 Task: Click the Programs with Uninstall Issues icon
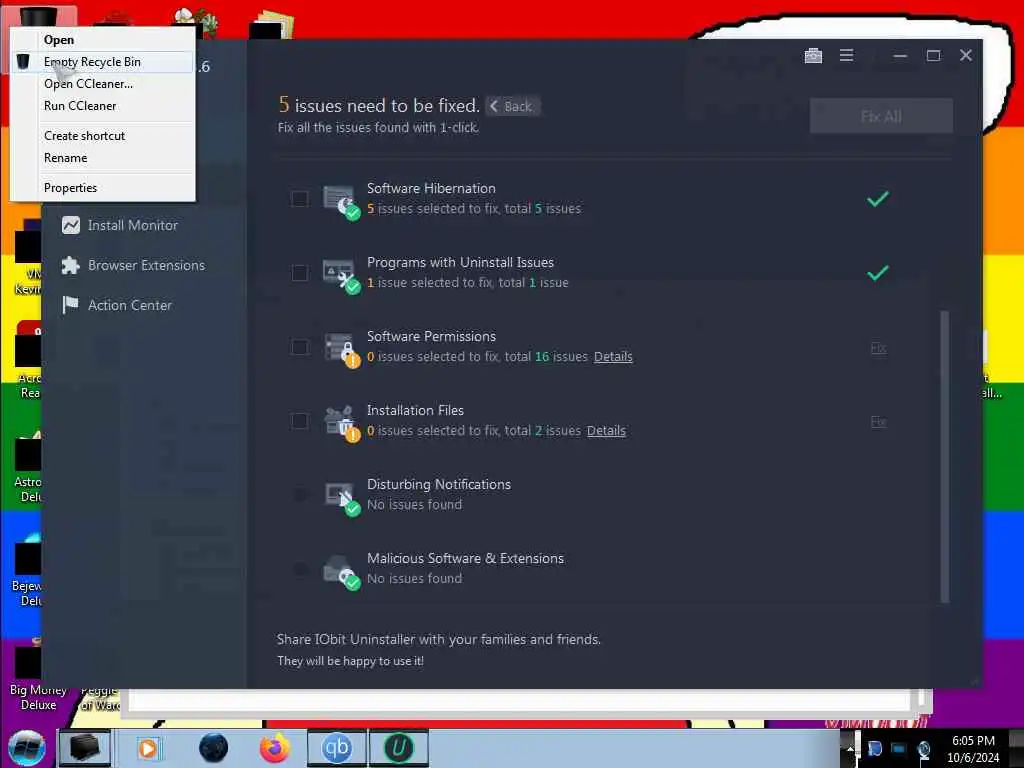tap(340, 276)
